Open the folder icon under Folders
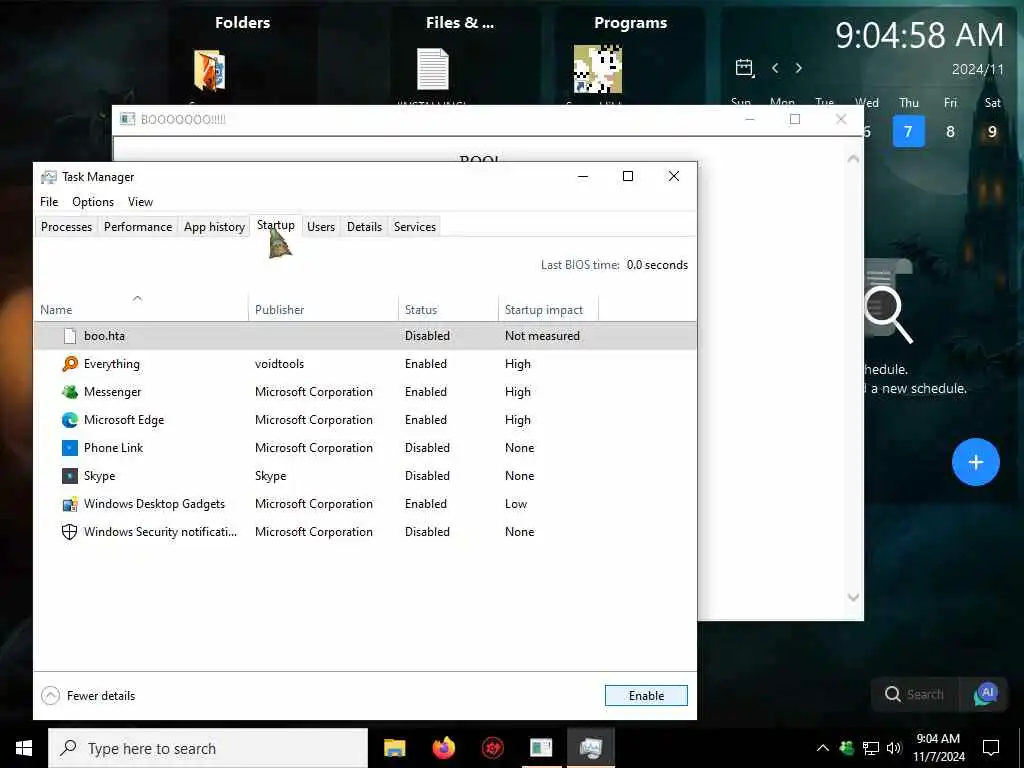The image size is (1024, 768). click(210, 70)
